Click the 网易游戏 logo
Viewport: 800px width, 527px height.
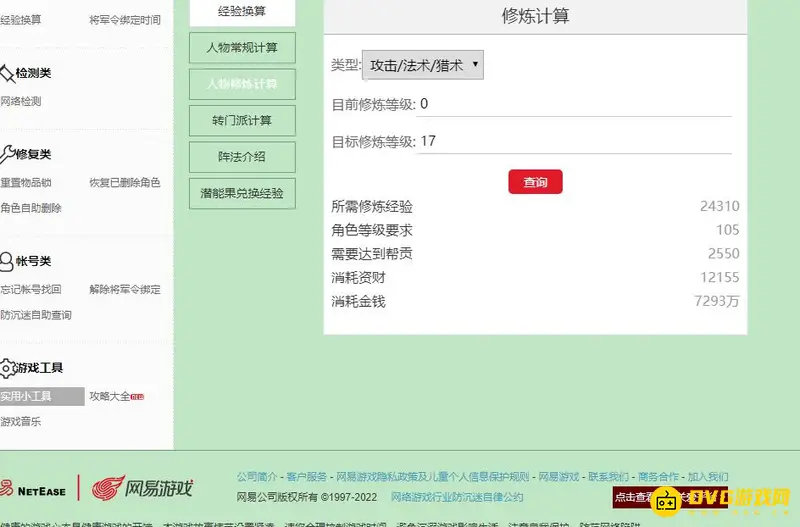pyautogui.click(x=142, y=488)
